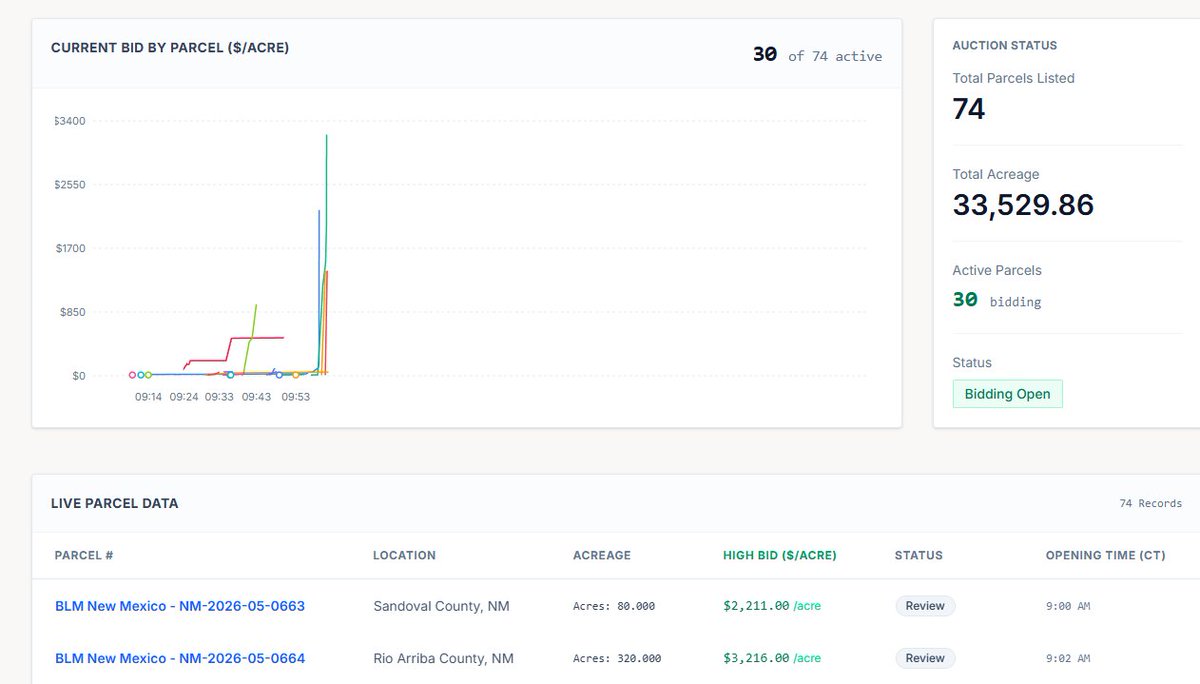1200x684 pixels.
Task: Click the $850 y-axis label
Action: (73, 312)
